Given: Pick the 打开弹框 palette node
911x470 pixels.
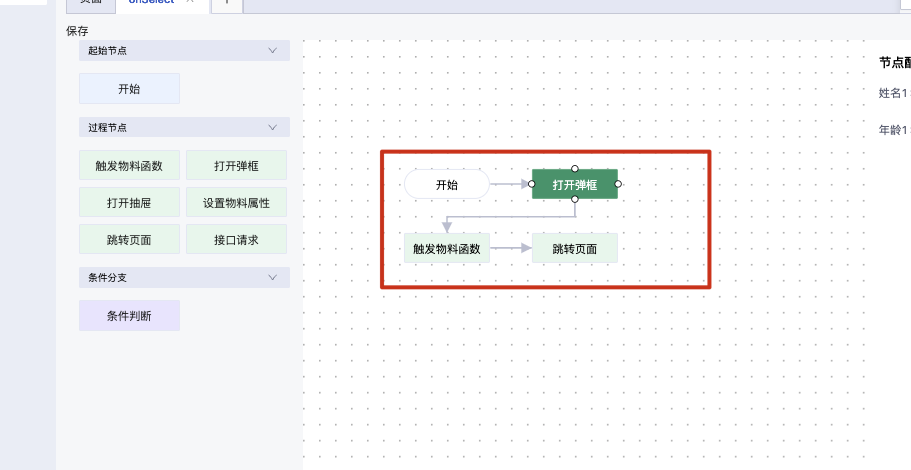Looking at the screenshot, I should (236, 166).
